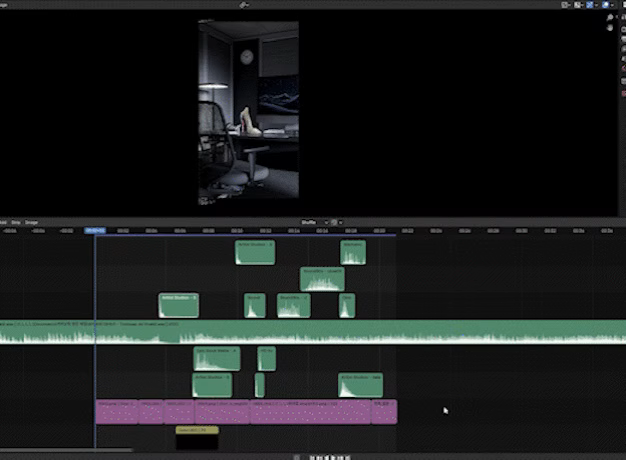Expand the snapping options arrow beside Shuffle

pos(341,222)
